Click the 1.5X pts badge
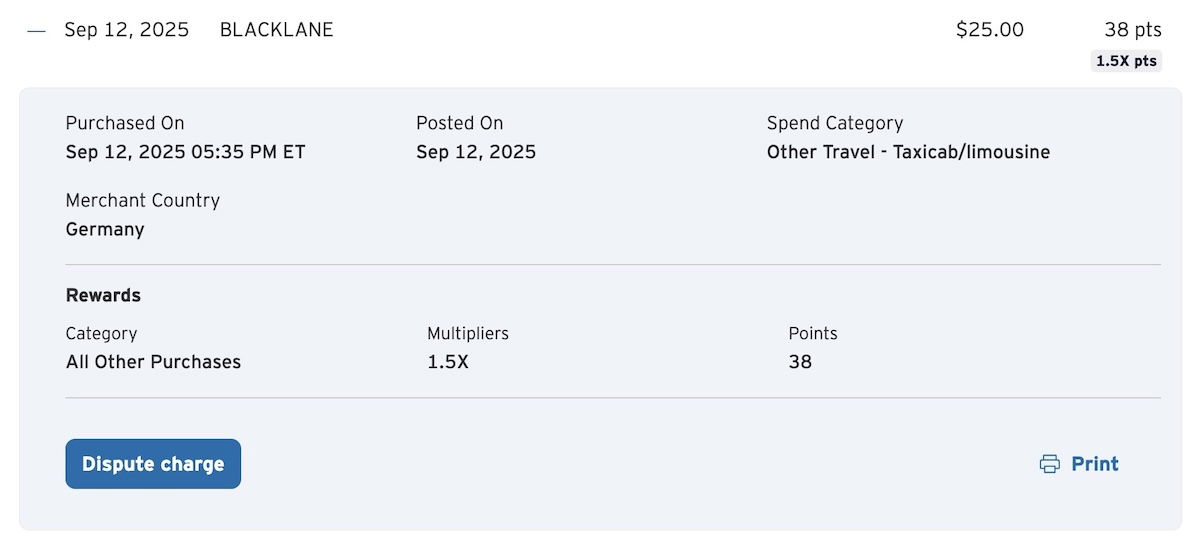 pos(1126,61)
